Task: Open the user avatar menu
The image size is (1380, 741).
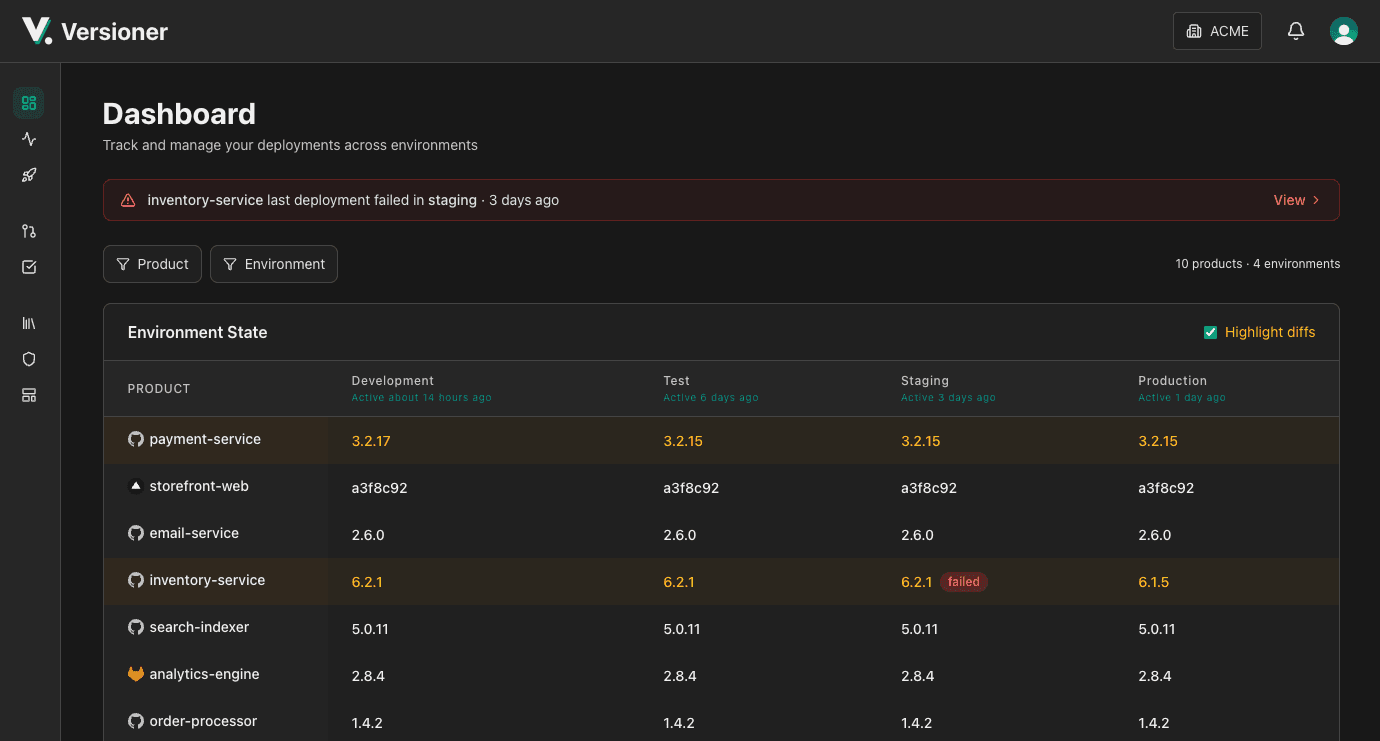Action: [x=1344, y=31]
